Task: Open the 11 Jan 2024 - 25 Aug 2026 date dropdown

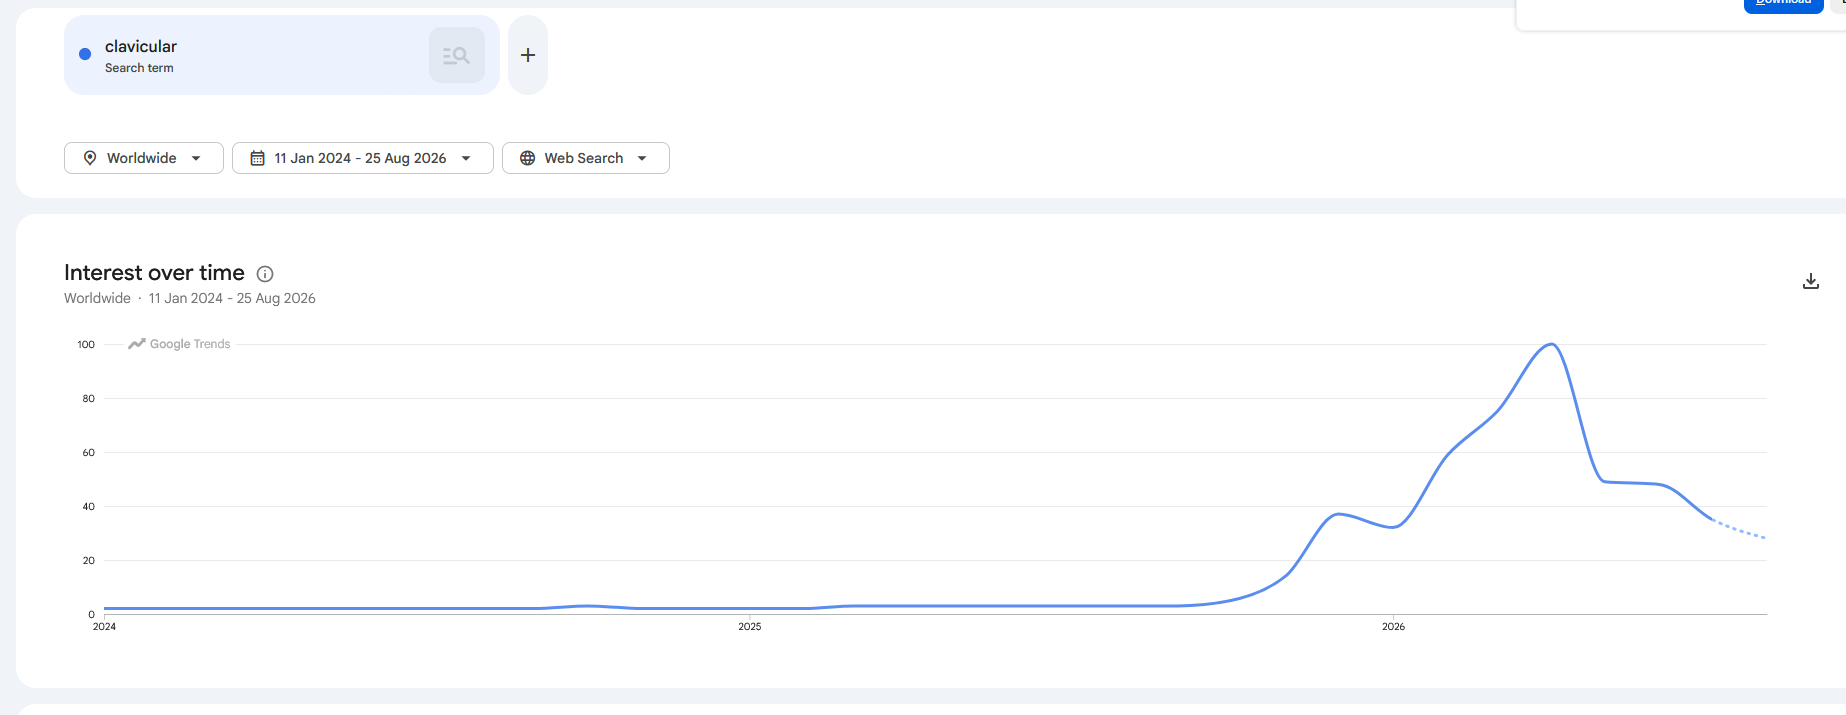Action: [x=363, y=158]
